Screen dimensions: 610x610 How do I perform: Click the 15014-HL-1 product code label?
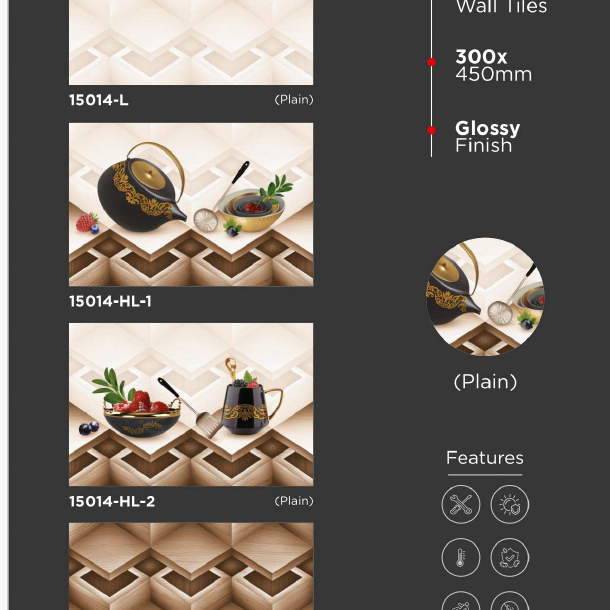pos(110,301)
